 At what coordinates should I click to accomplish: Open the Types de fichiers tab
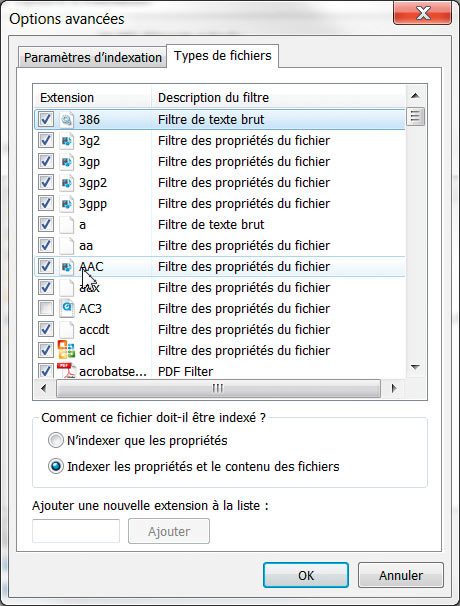point(223,56)
